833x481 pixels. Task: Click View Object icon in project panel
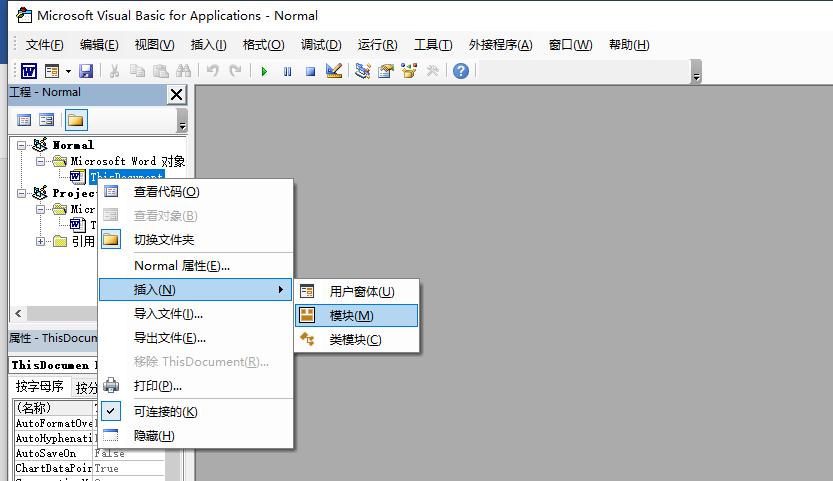pos(47,120)
